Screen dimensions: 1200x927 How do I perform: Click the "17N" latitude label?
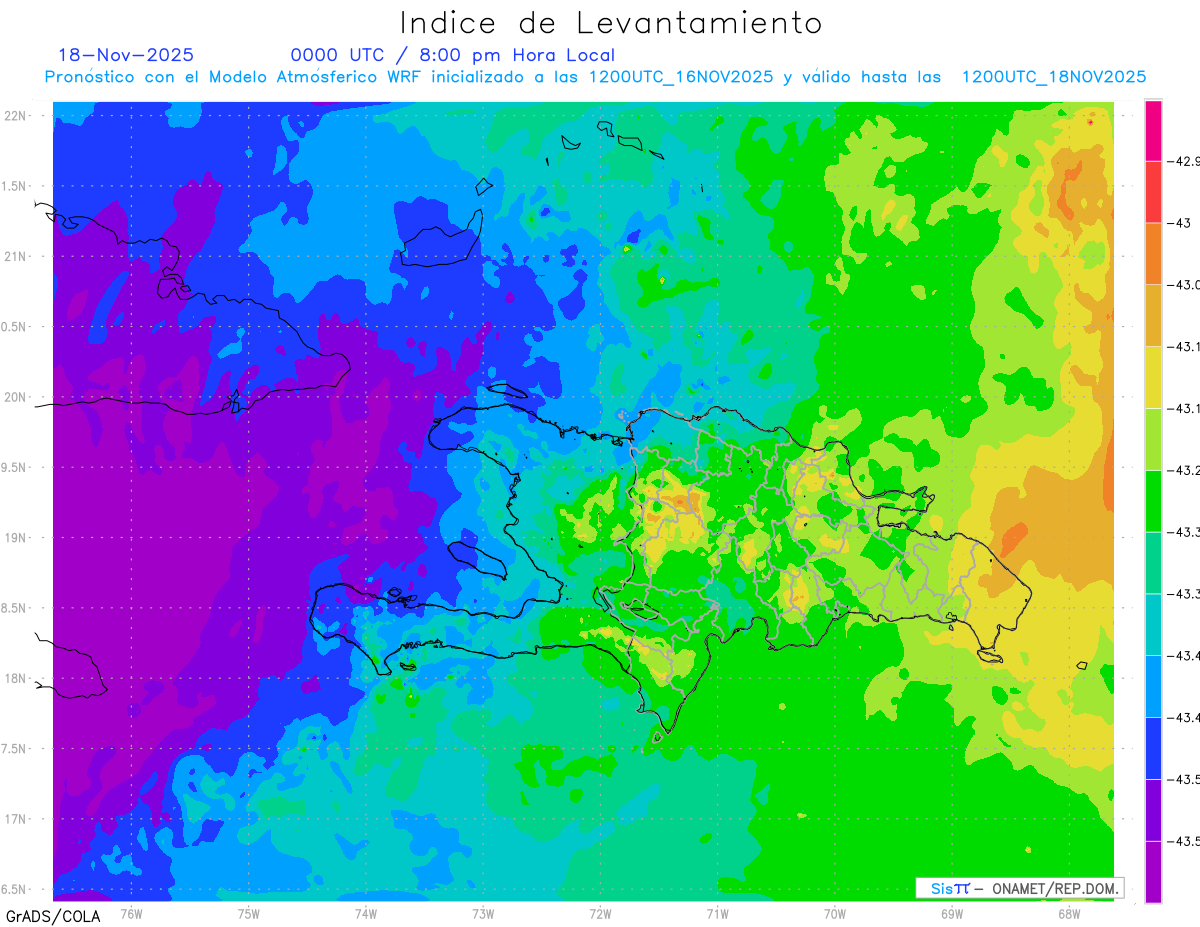17,819
